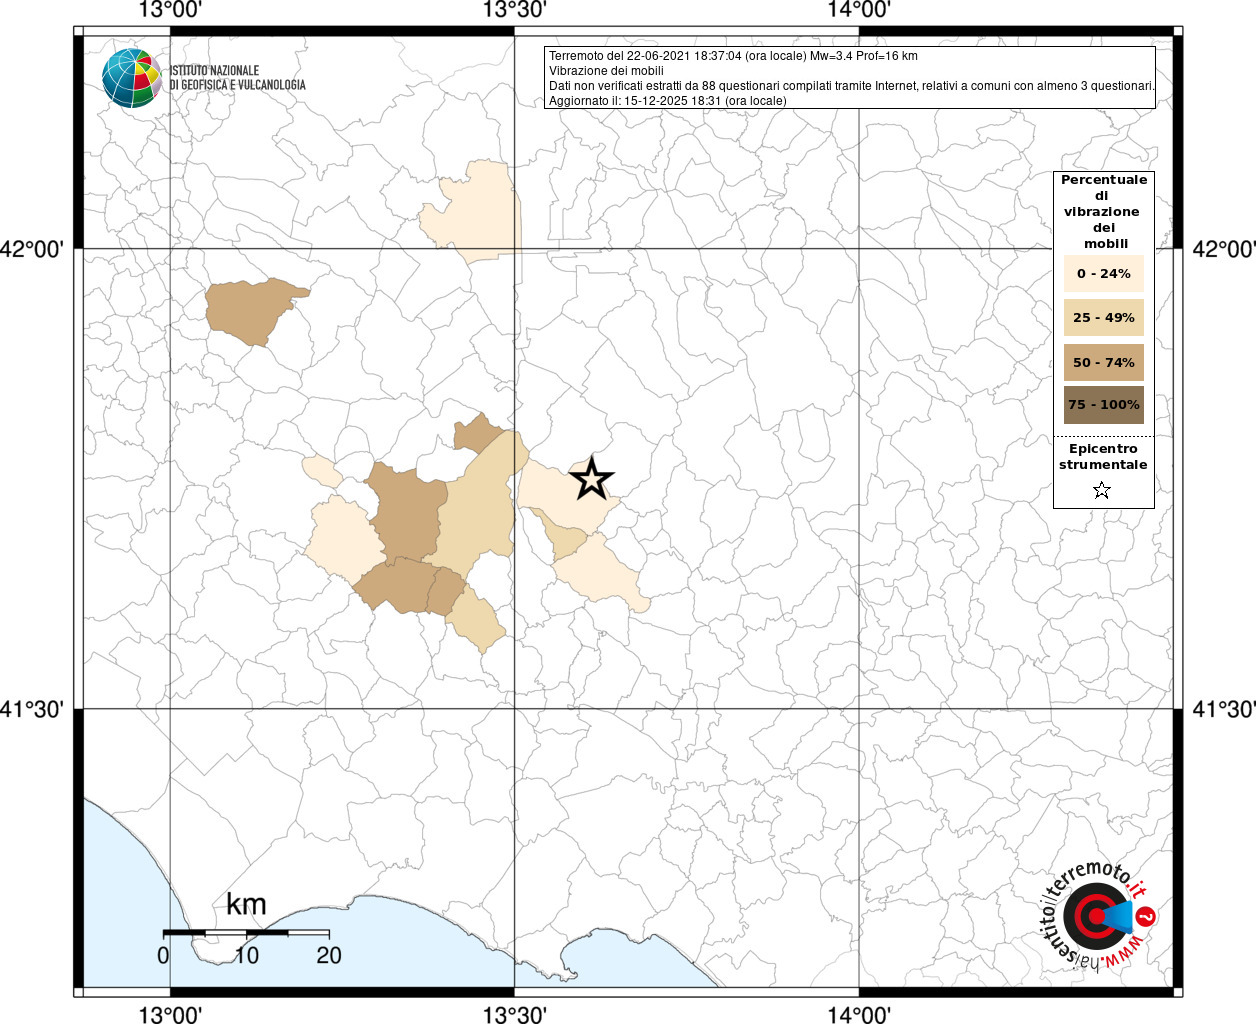Click the scale bar '20' mark
1256x1024 pixels.
point(329,955)
